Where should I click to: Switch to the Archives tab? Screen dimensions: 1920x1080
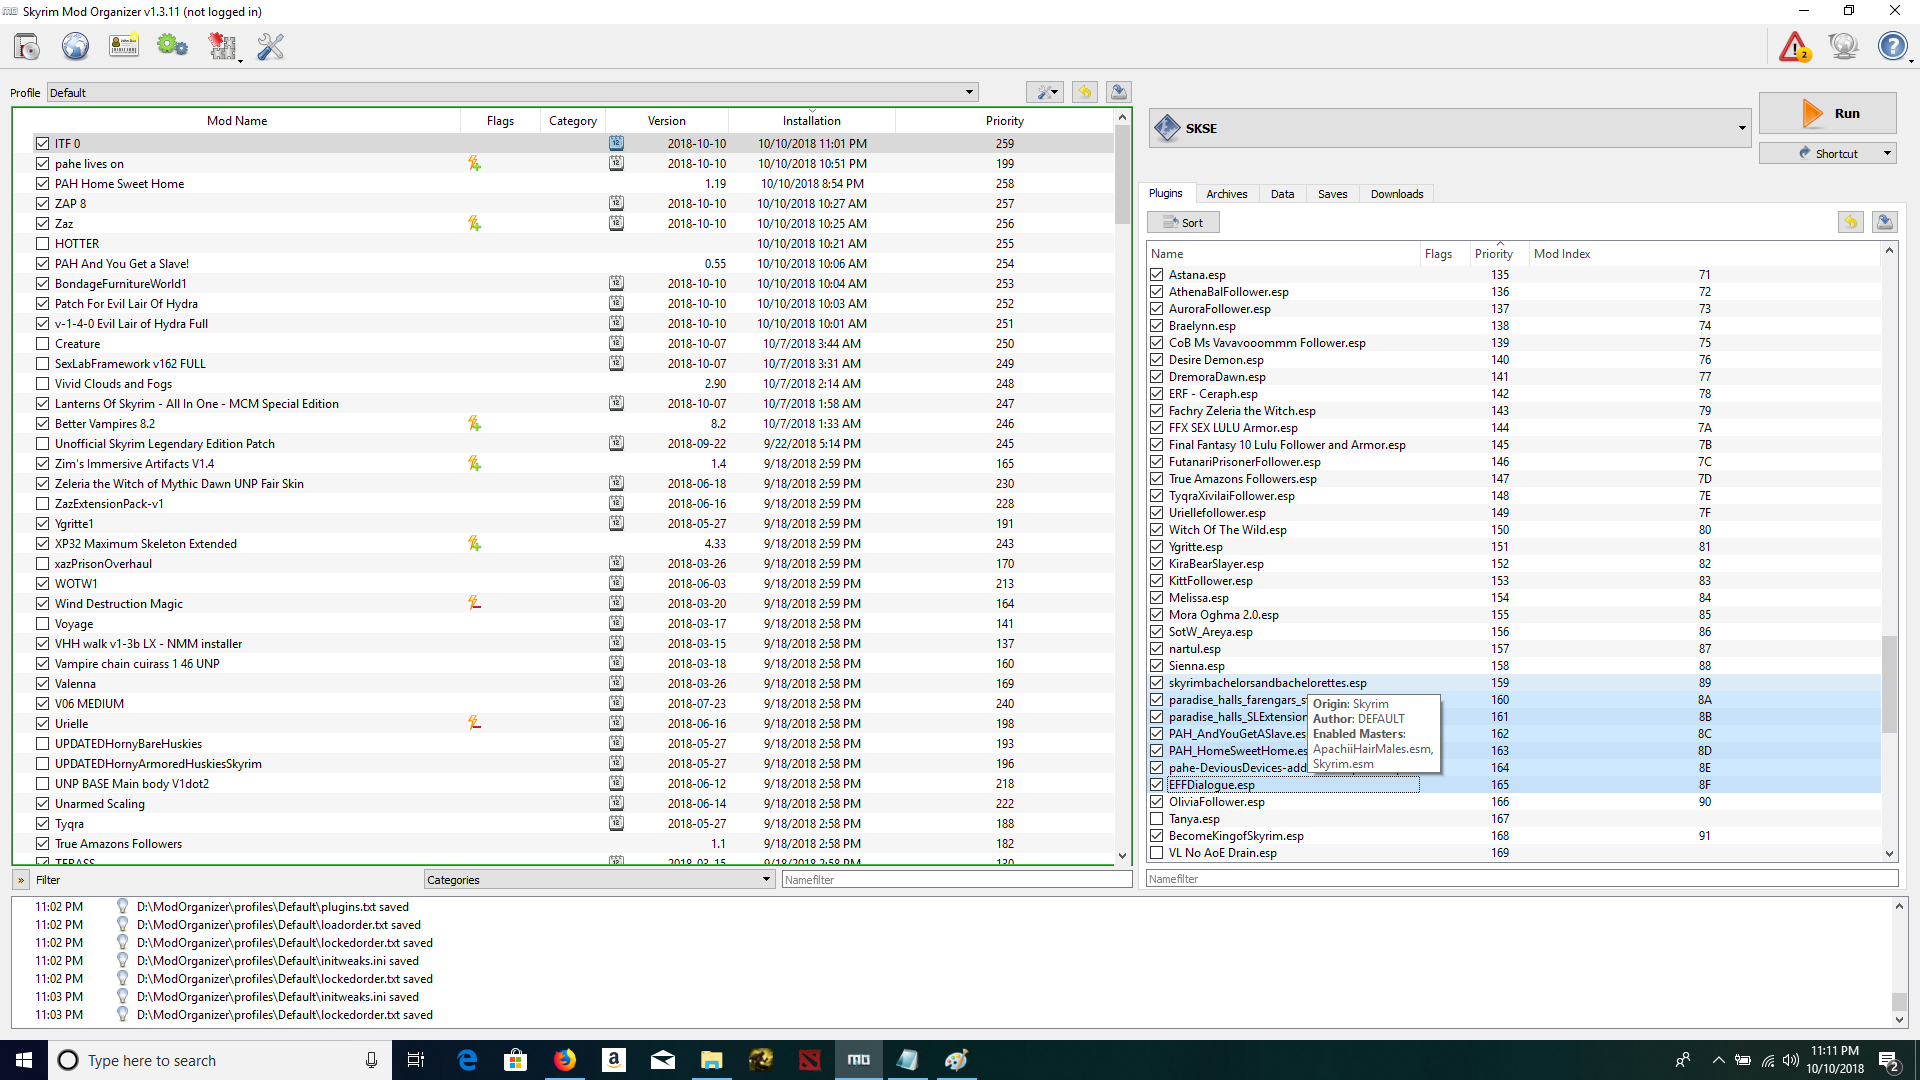(x=1226, y=194)
